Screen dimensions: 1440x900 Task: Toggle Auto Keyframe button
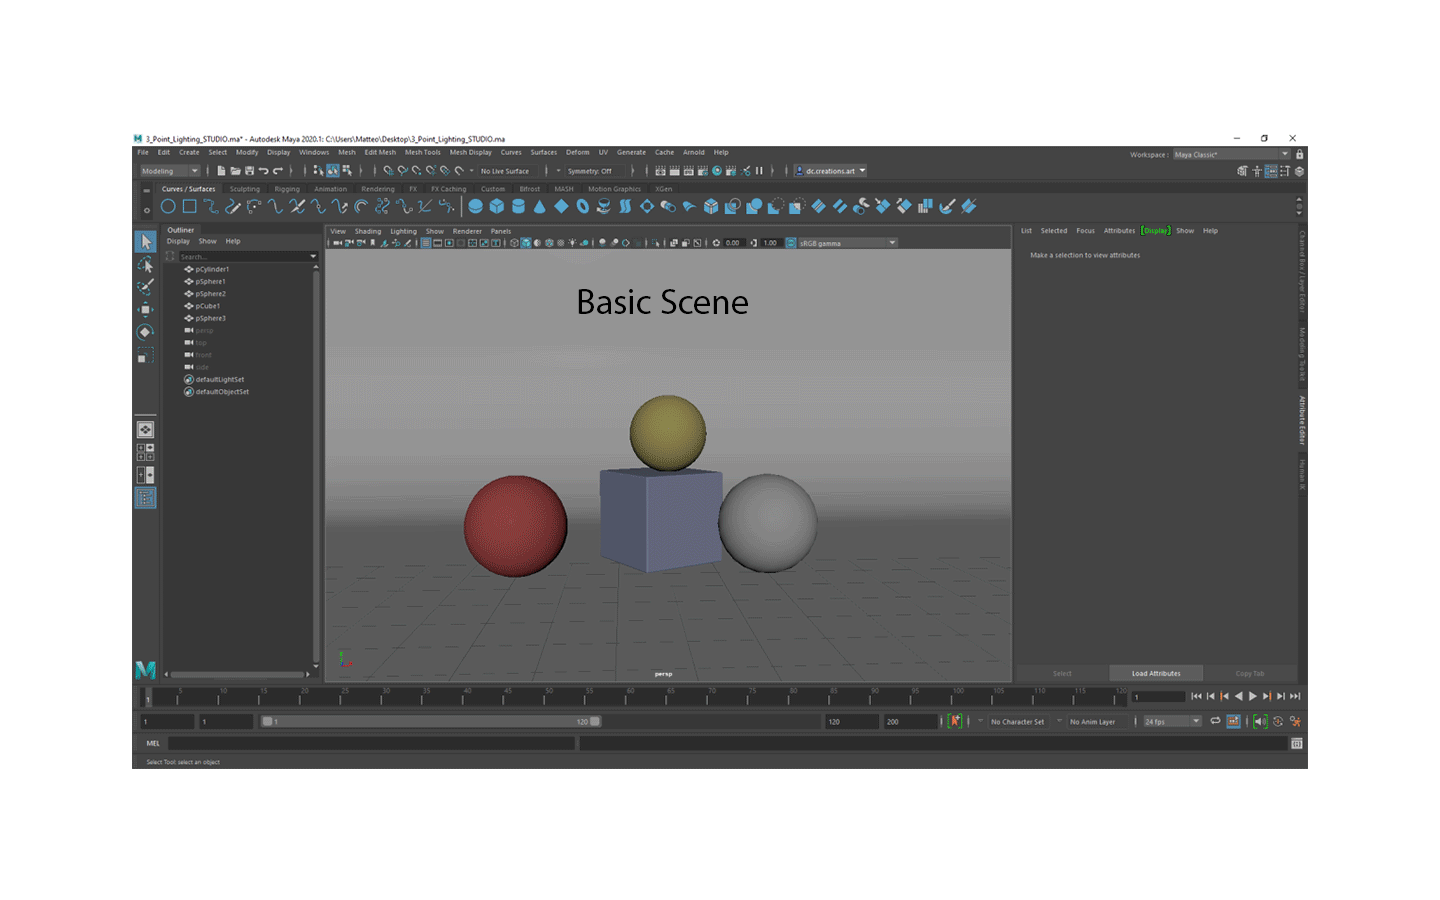point(955,721)
